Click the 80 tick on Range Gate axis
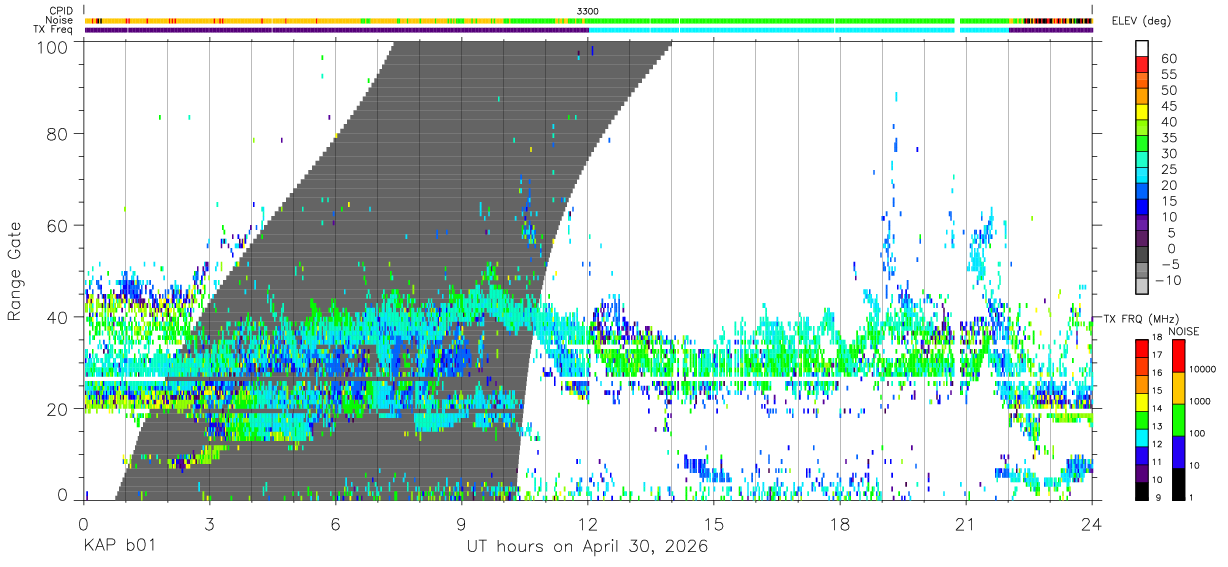Image resolution: width=1228 pixels, height=567 pixels. 58,135
